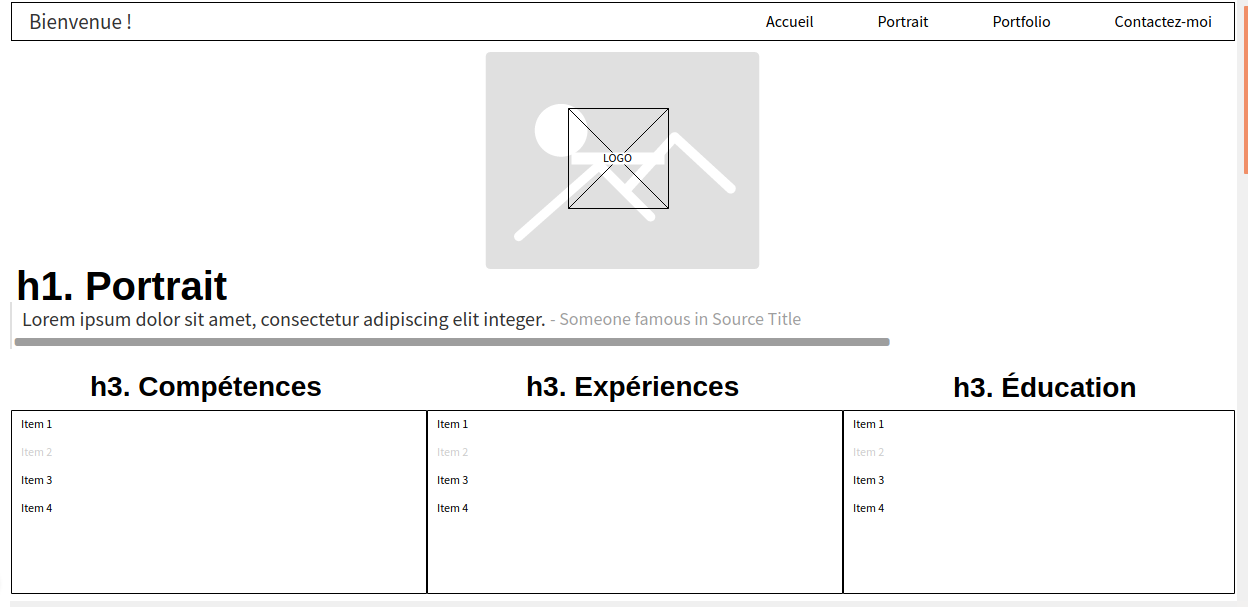The height and width of the screenshot is (607, 1248).
Task: Go to the Portrait navigation link
Action: [x=902, y=22]
